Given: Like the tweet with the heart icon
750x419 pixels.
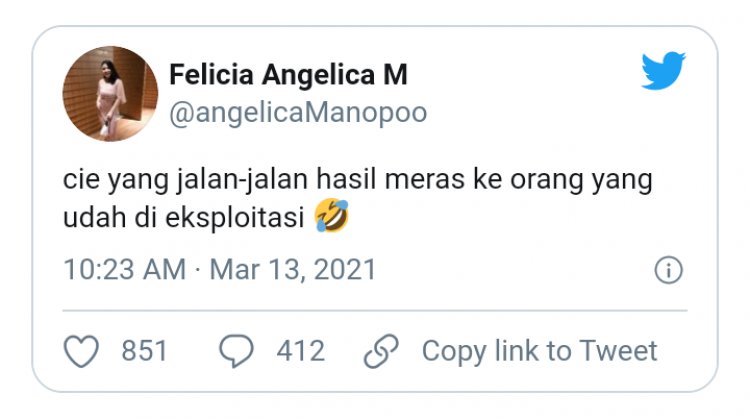Looking at the screenshot, I should 81,351.
